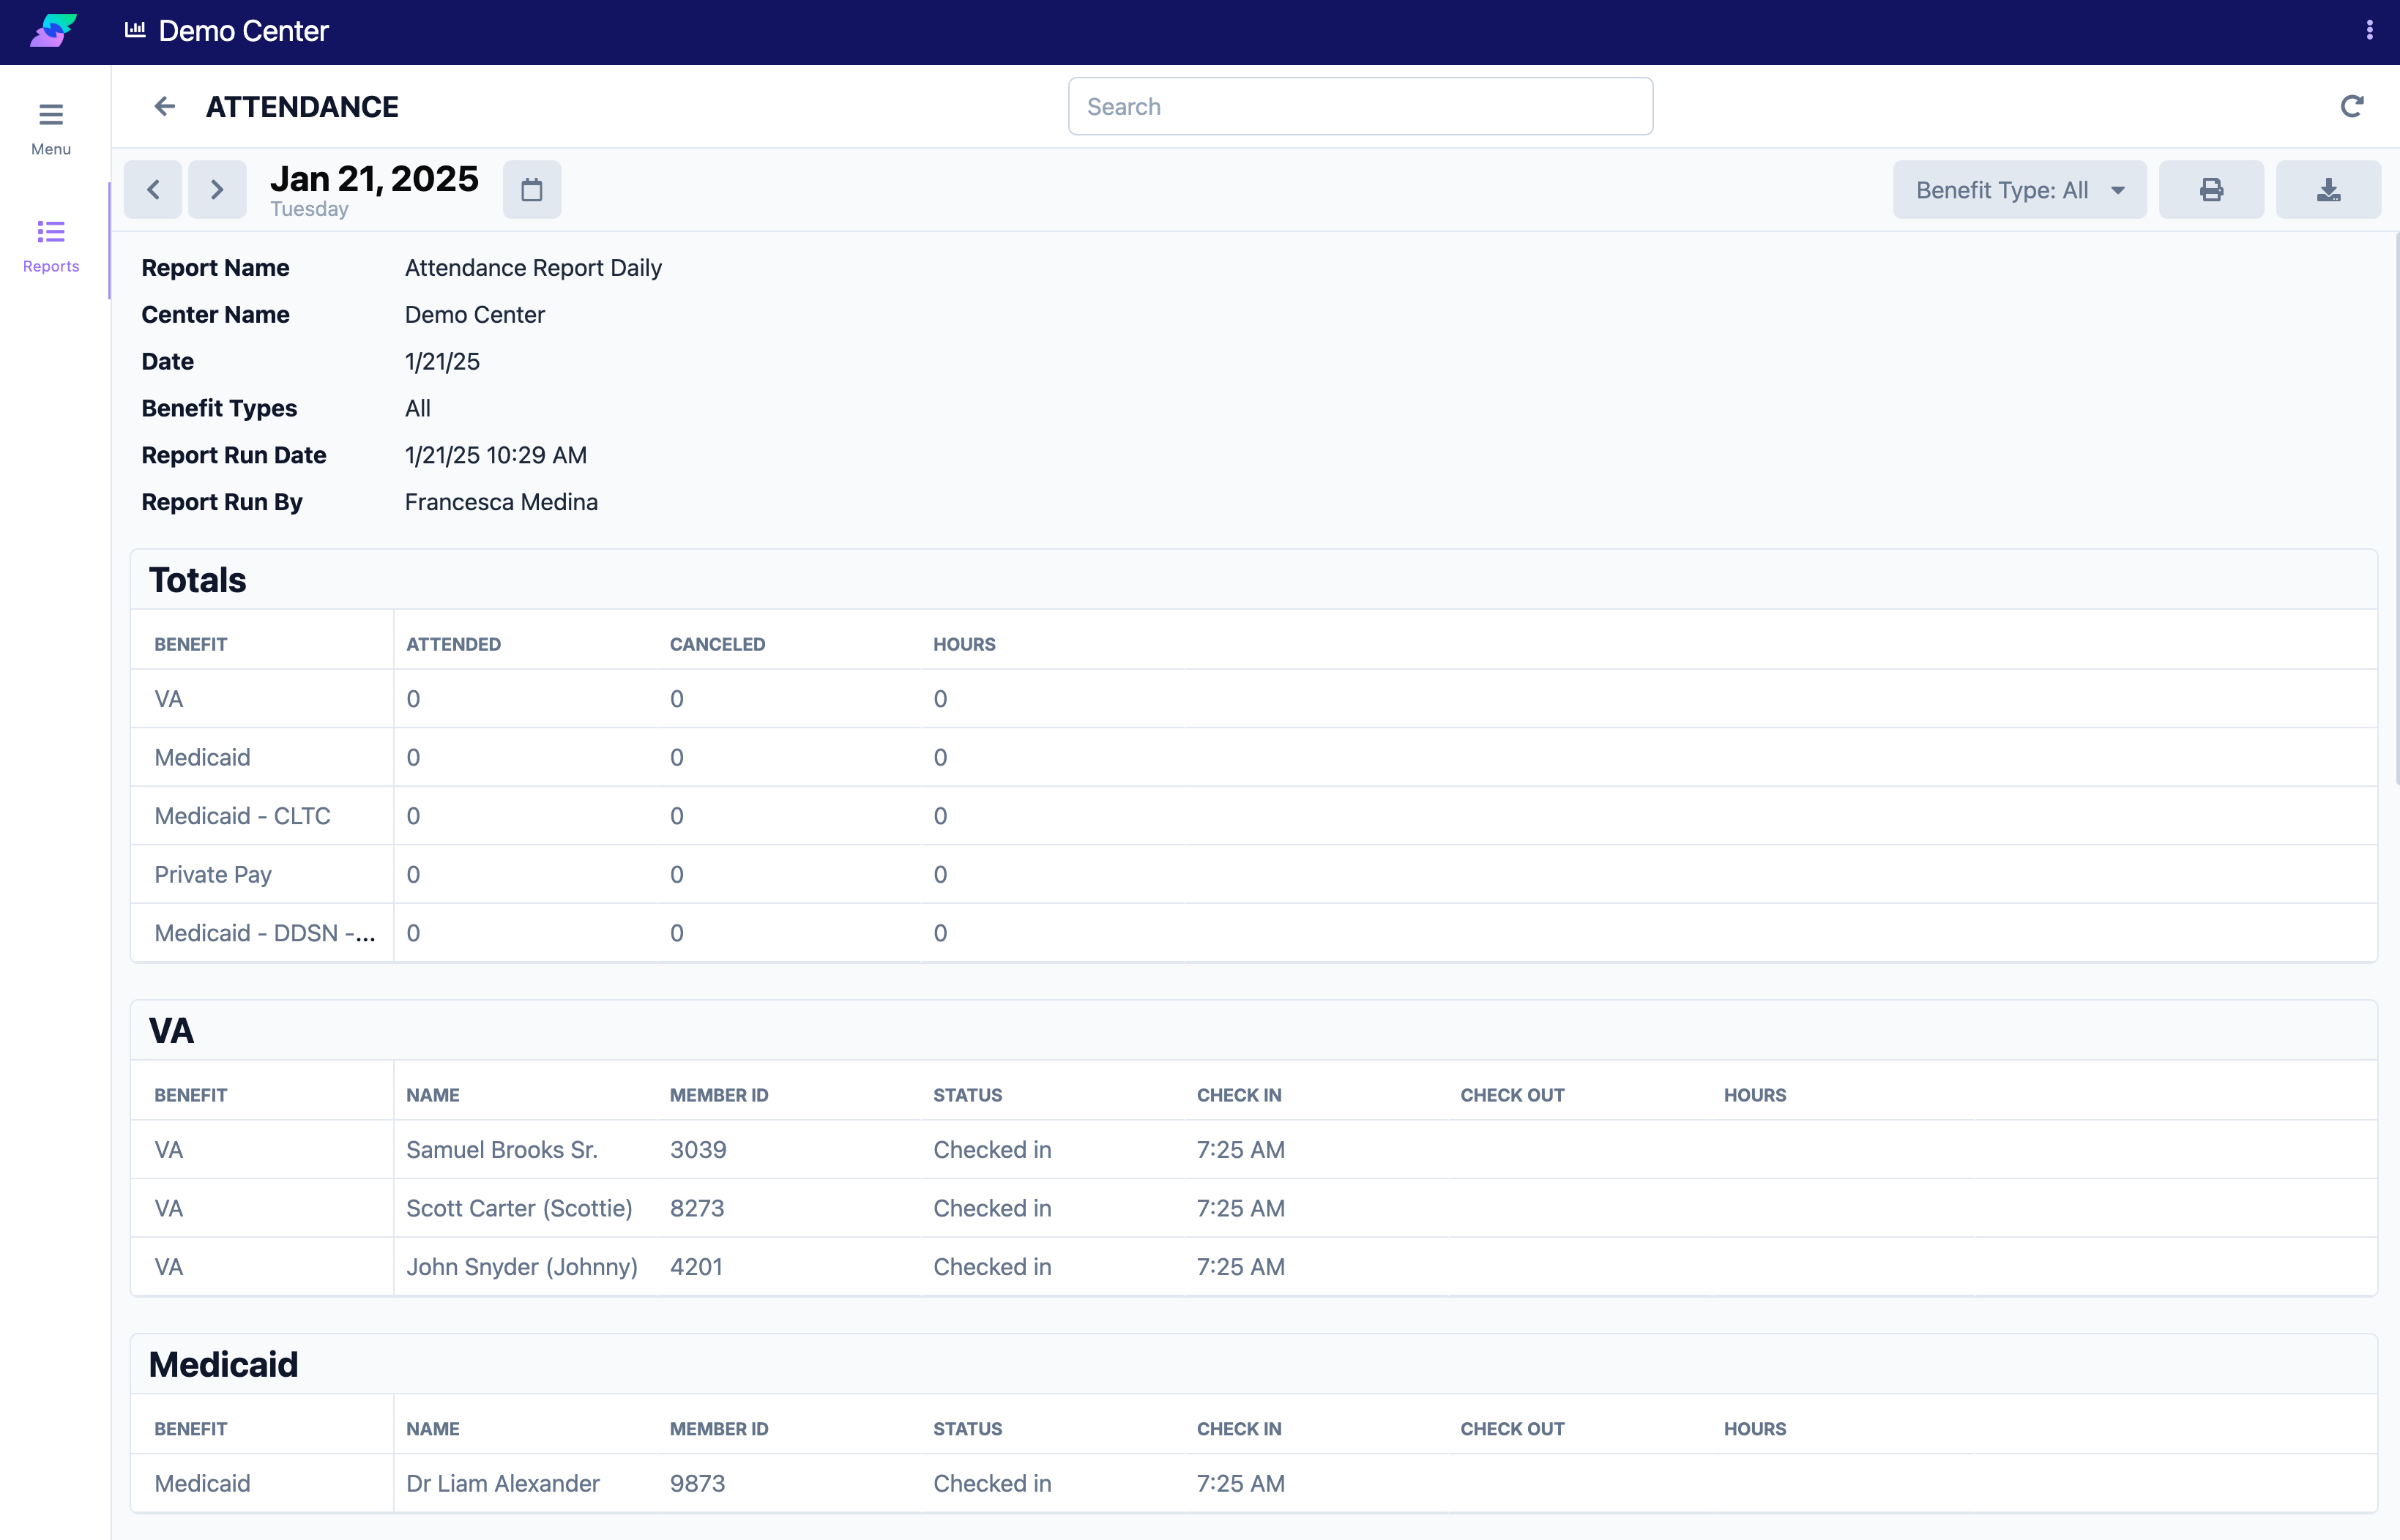Go to the previous day
Image resolution: width=2400 pixels, height=1540 pixels.
(153, 190)
